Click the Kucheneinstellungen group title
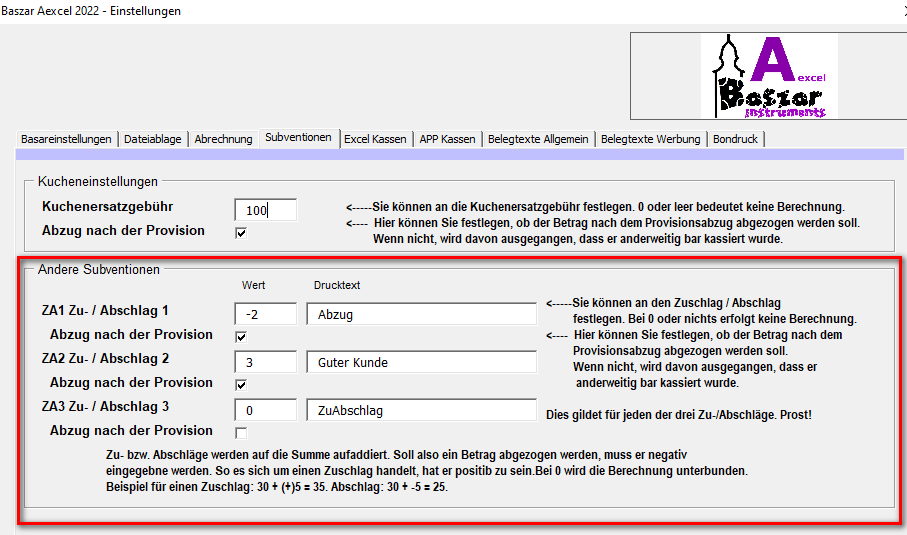 pos(98,182)
